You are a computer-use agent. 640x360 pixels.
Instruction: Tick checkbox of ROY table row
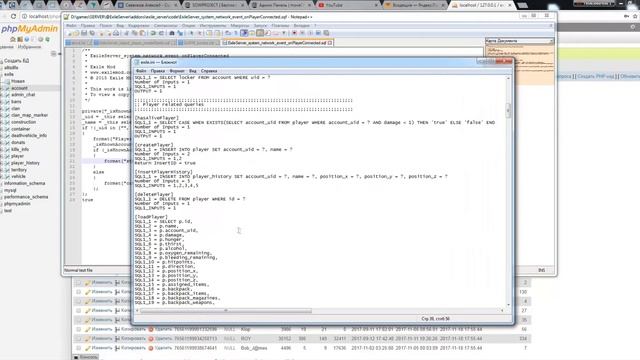tap(78, 338)
